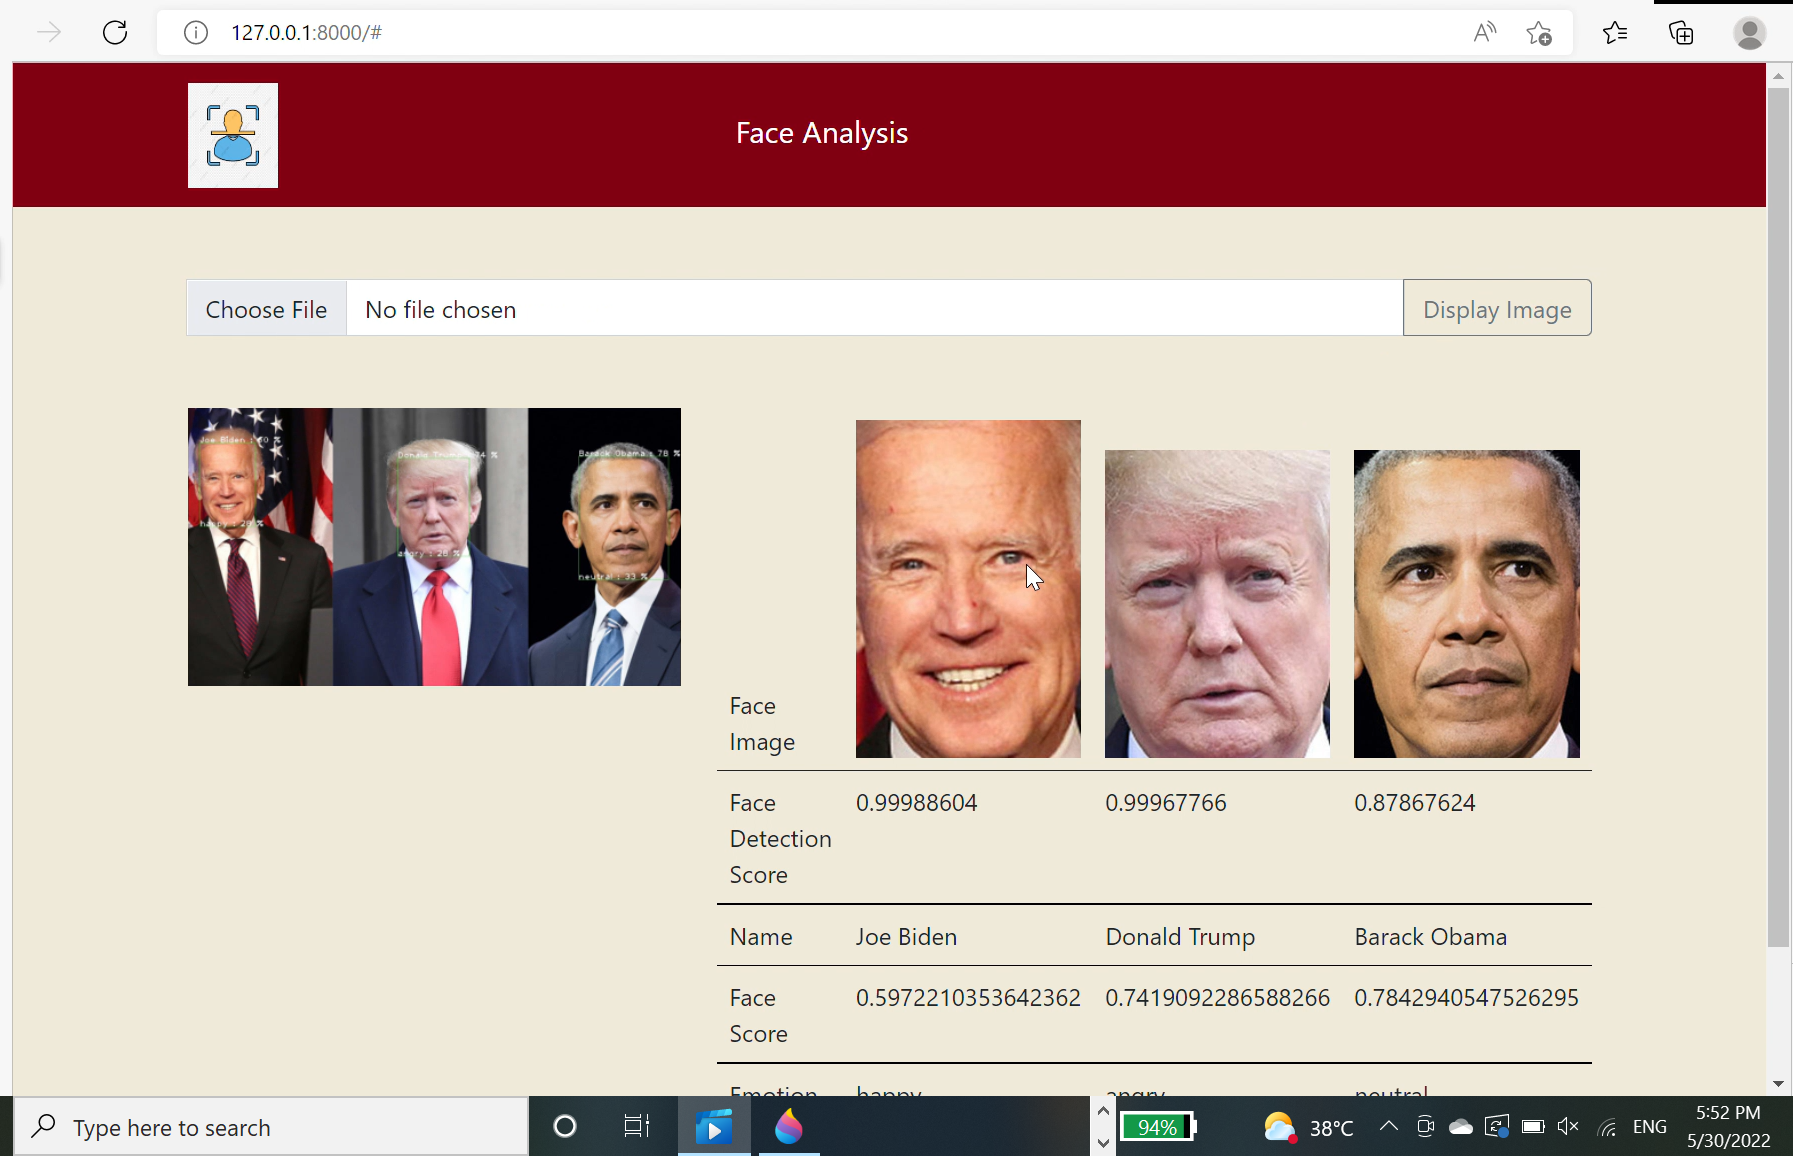Screen dimensions: 1793x1156
Task: Open the Favorites panel
Action: point(1614,32)
